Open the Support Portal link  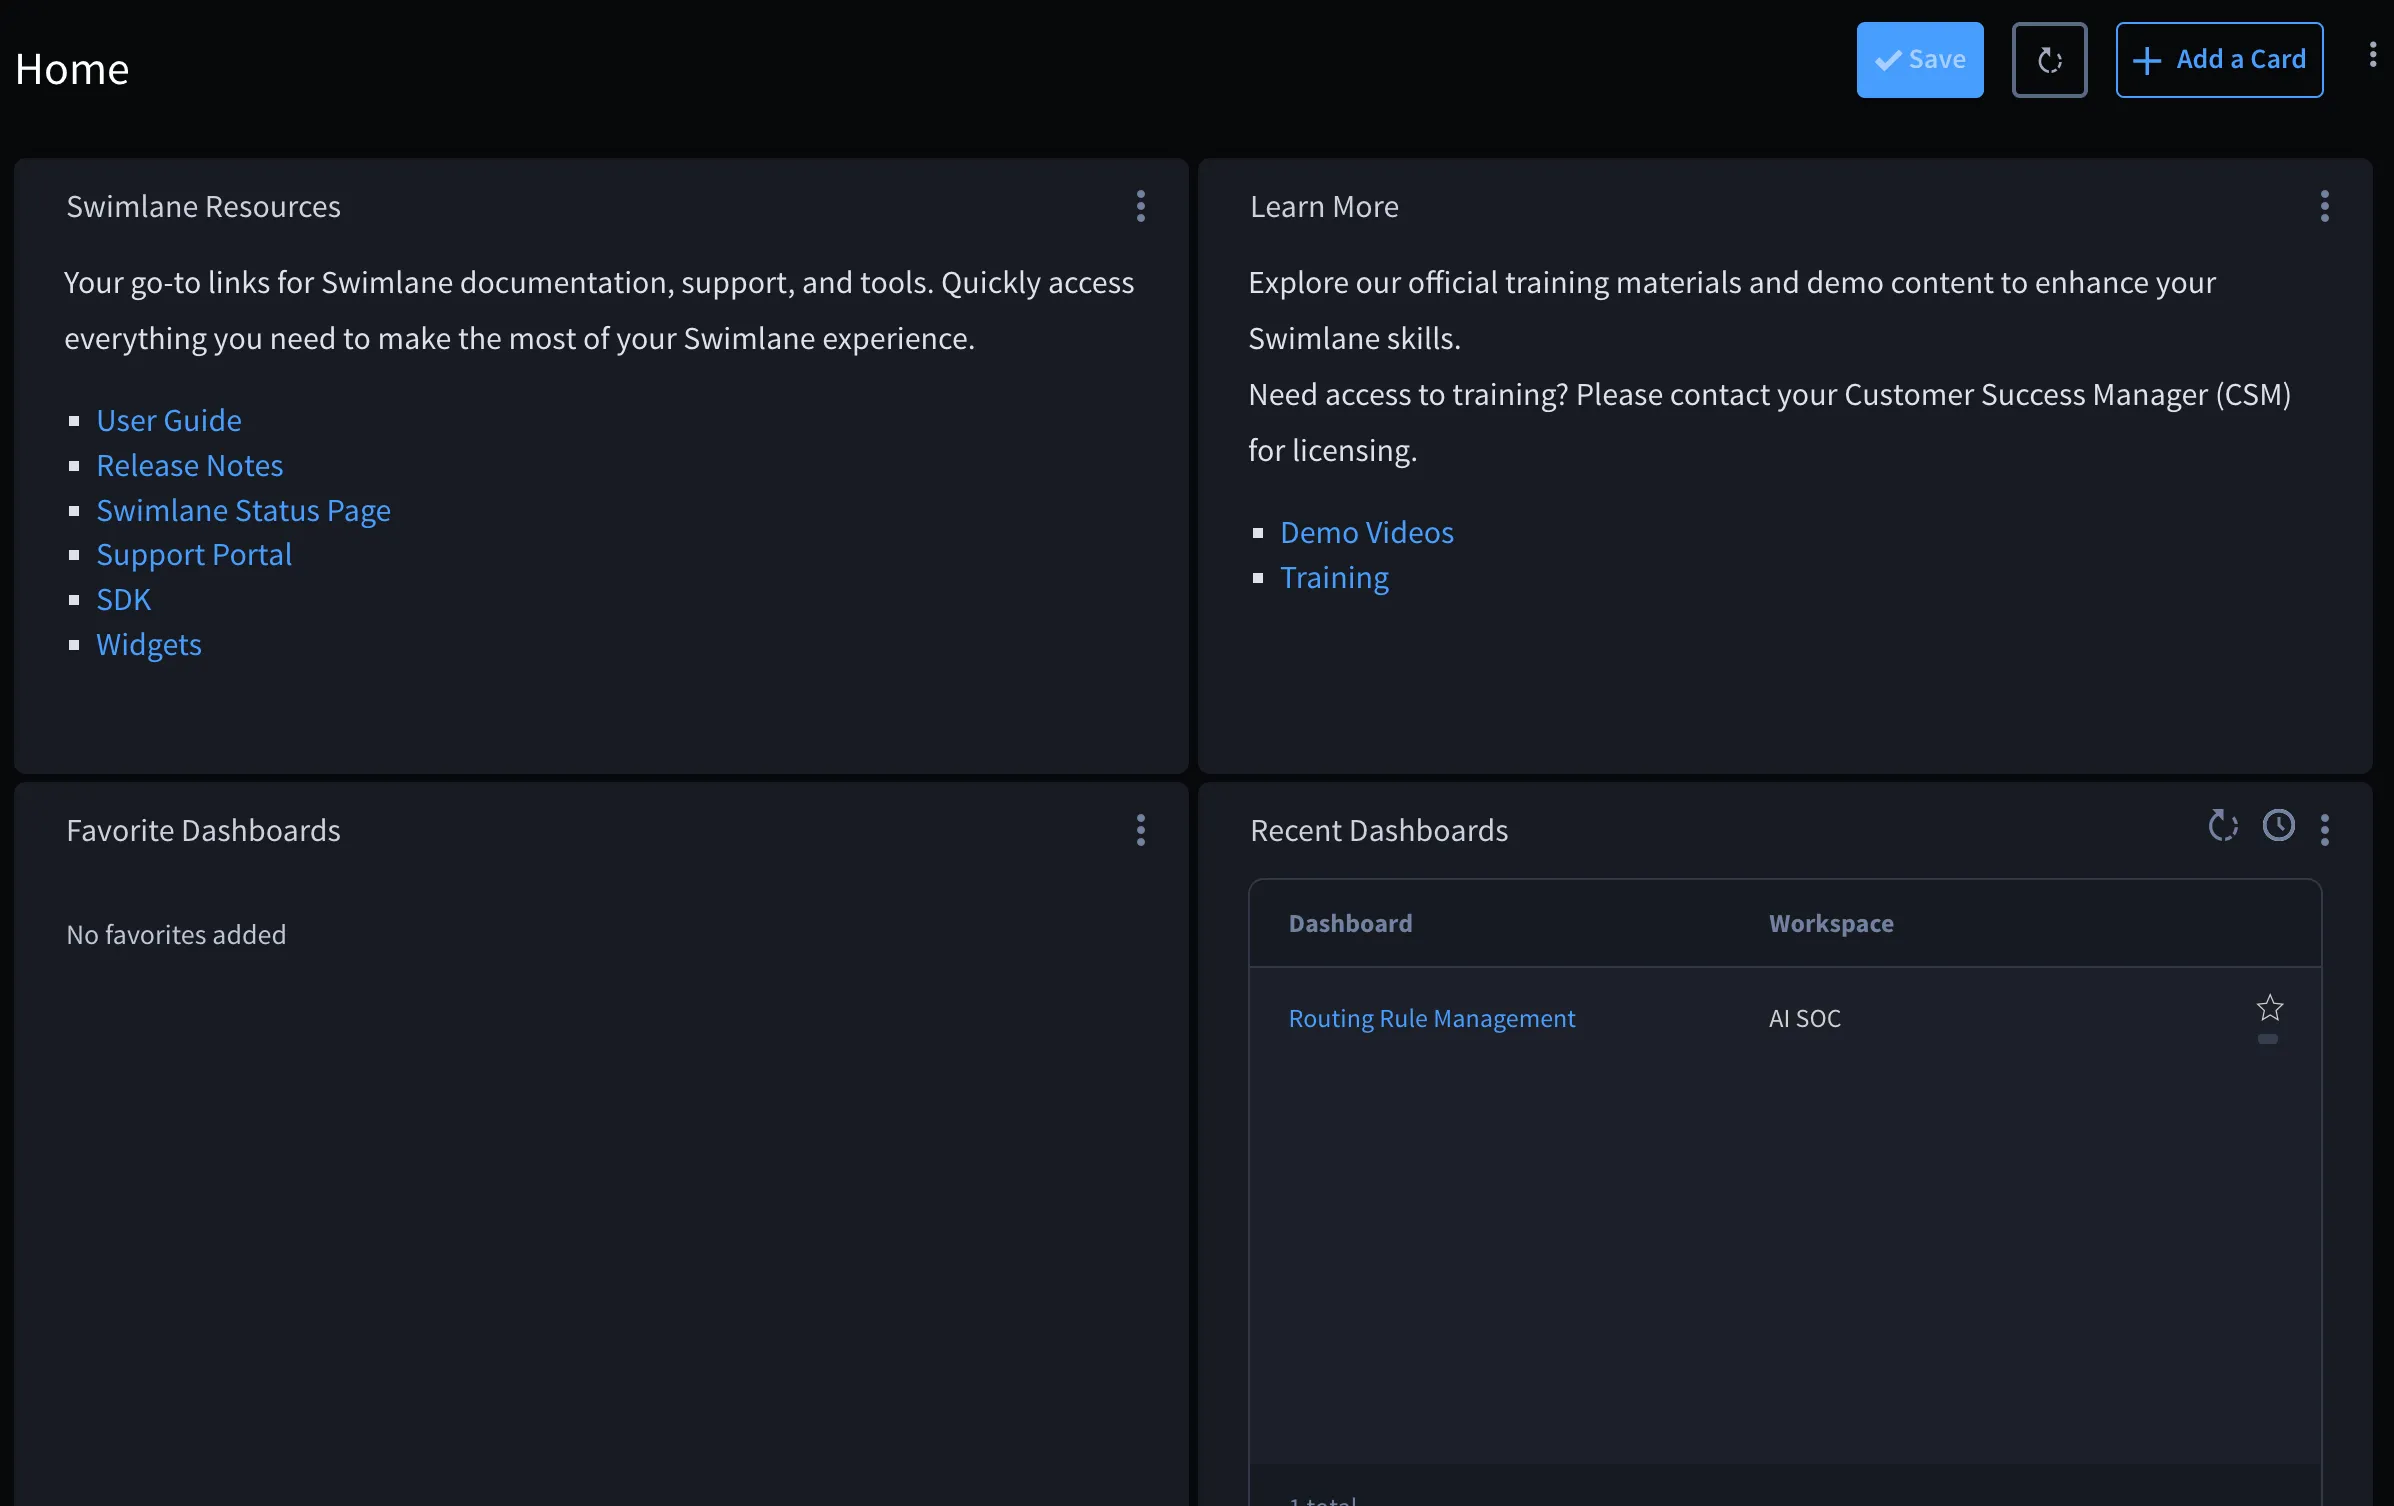click(x=194, y=554)
